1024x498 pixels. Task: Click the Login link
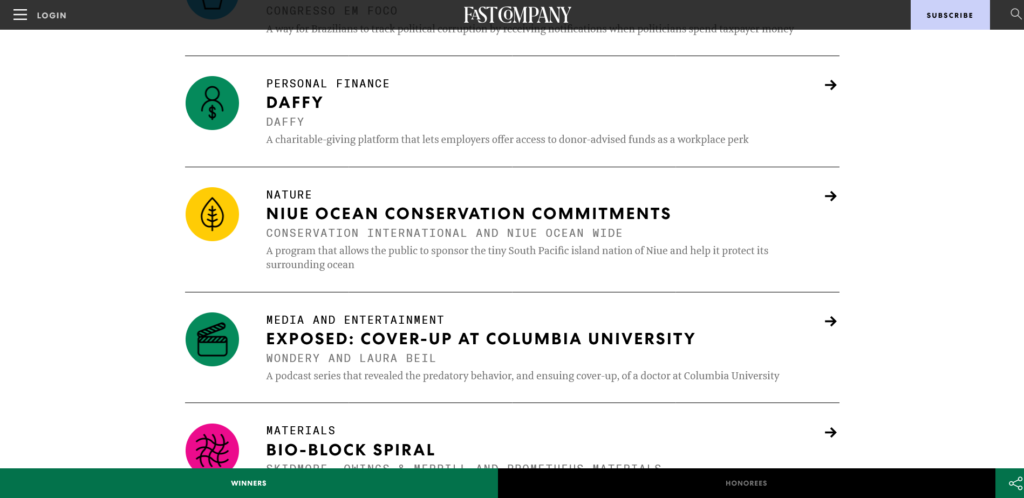[x=51, y=15]
